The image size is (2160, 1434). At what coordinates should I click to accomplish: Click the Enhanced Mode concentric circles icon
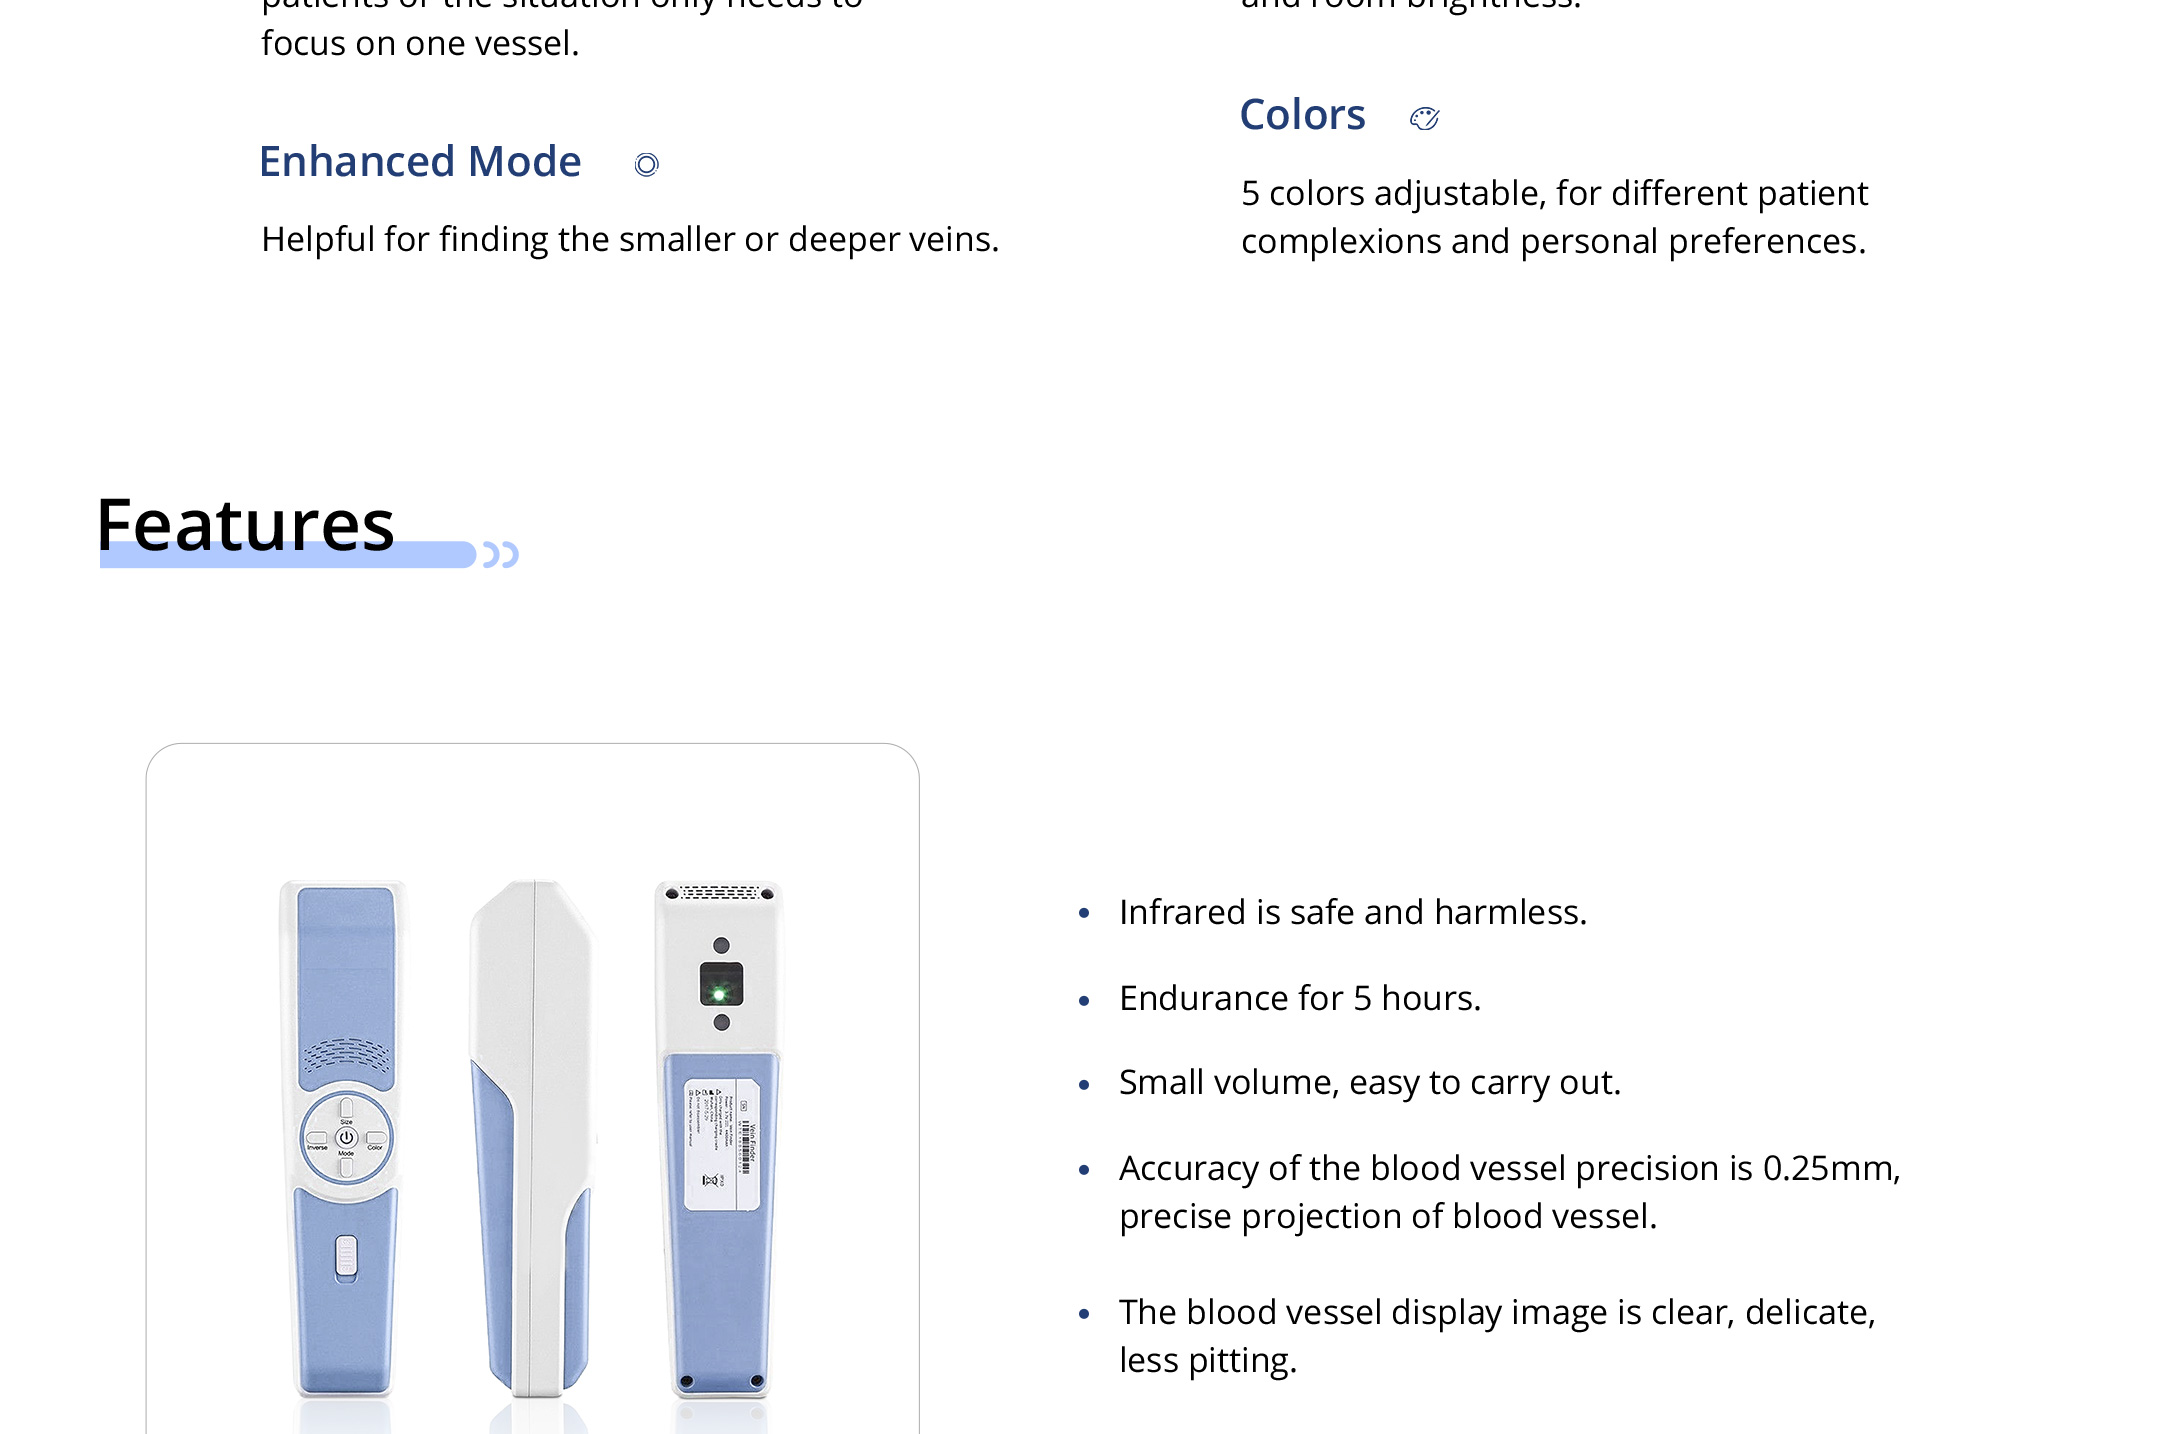[x=647, y=164]
